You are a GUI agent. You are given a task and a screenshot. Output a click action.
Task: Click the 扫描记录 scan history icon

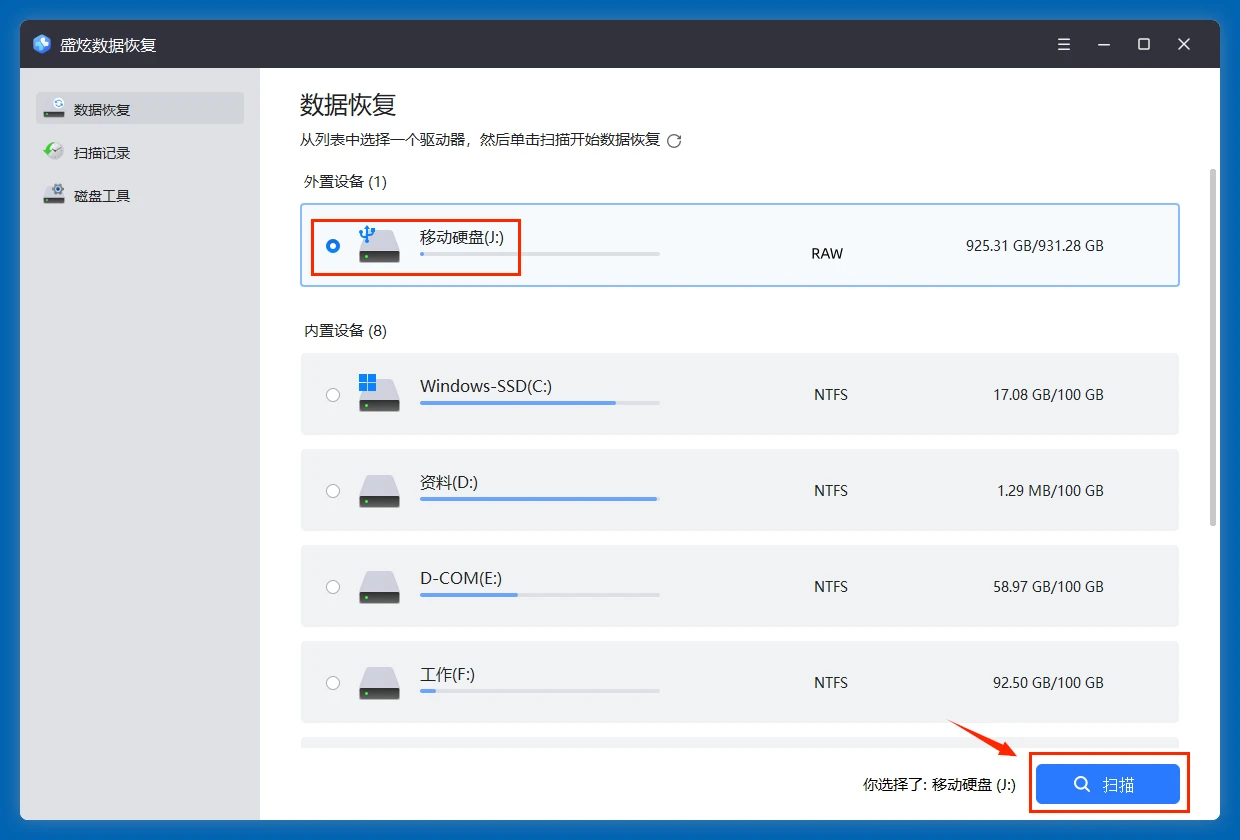click(x=53, y=151)
